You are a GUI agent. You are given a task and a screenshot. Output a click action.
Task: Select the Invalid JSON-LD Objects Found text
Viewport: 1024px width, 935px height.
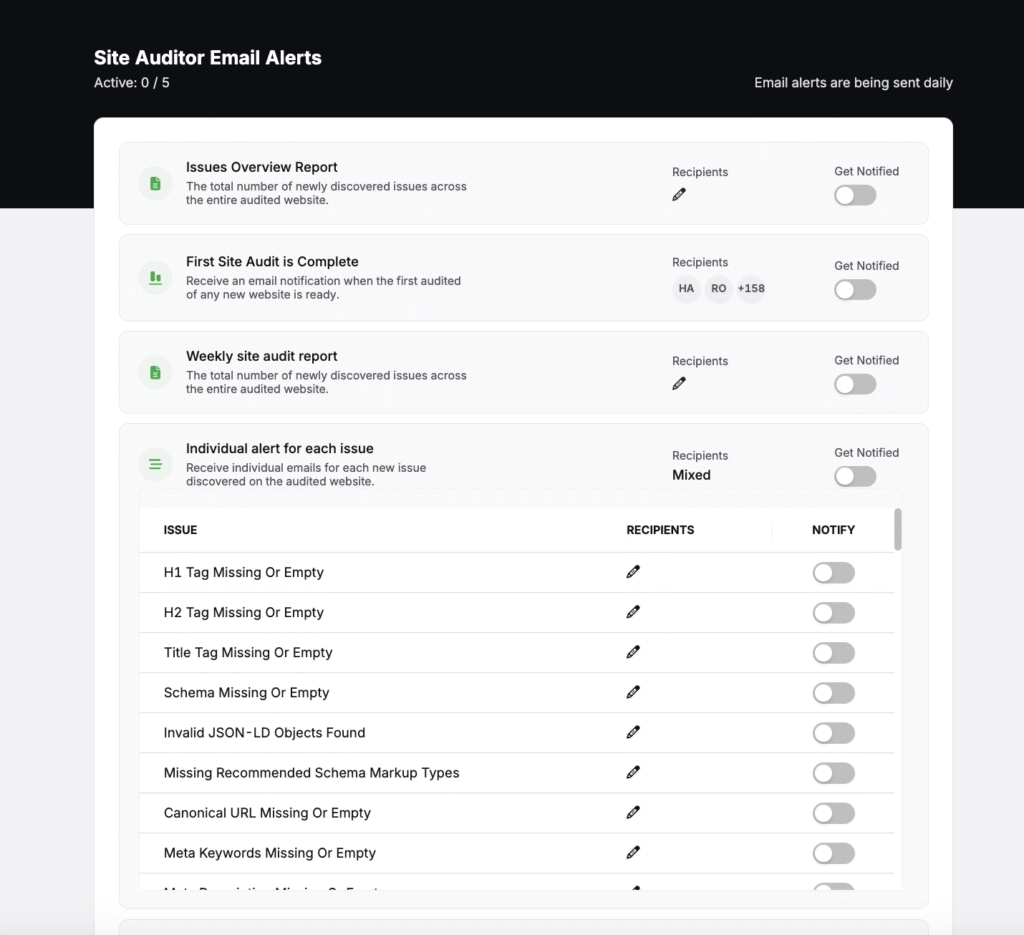click(x=264, y=733)
